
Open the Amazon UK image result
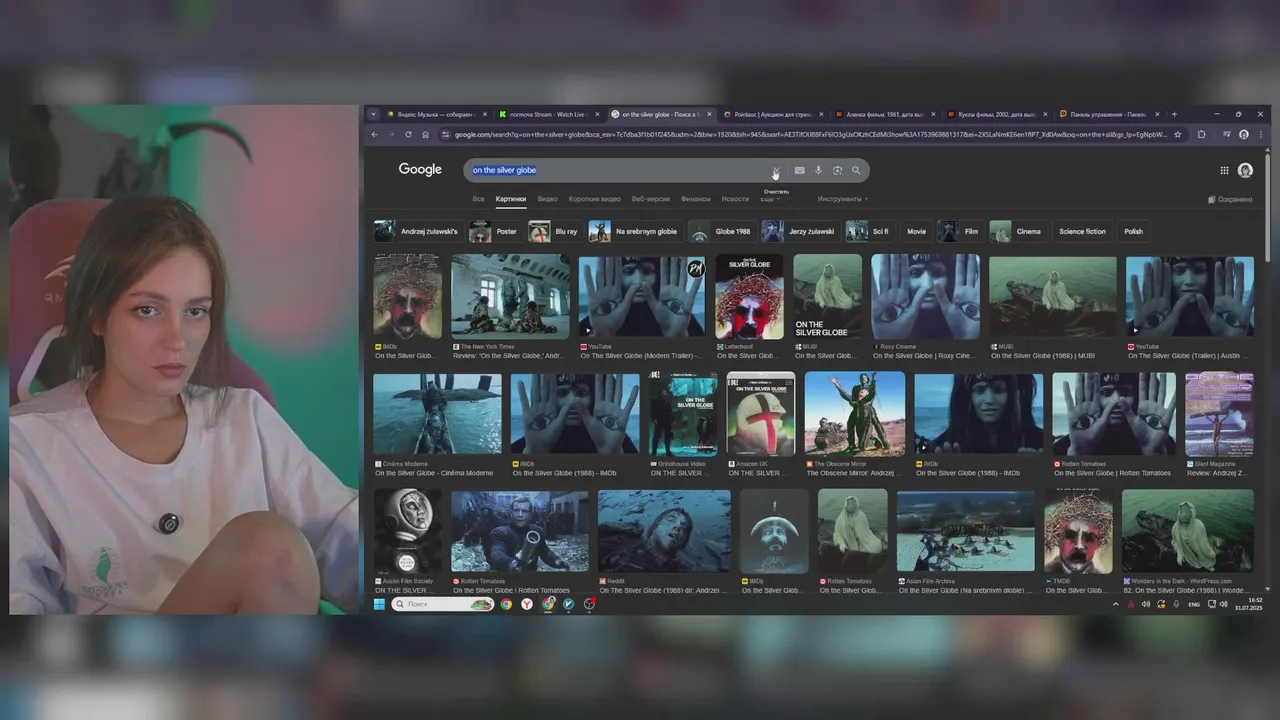(761, 414)
